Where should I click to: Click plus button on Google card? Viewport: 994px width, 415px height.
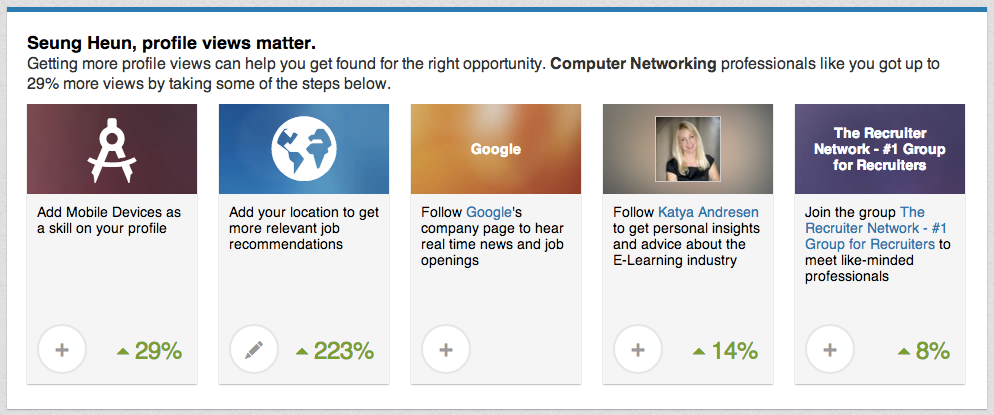click(446, 350)
